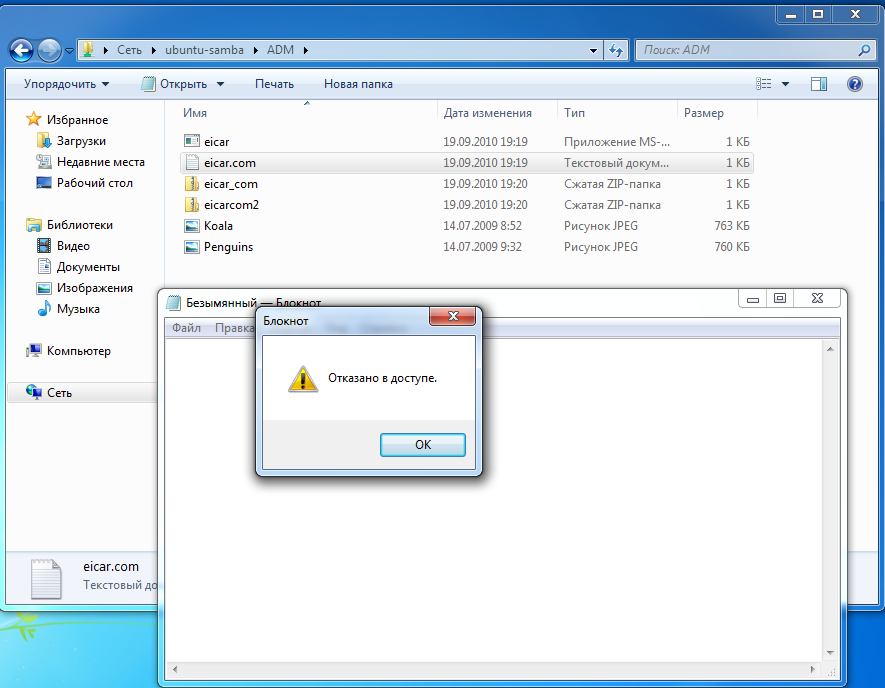Select the Сеть breadcrumb in the address bar

129,50
